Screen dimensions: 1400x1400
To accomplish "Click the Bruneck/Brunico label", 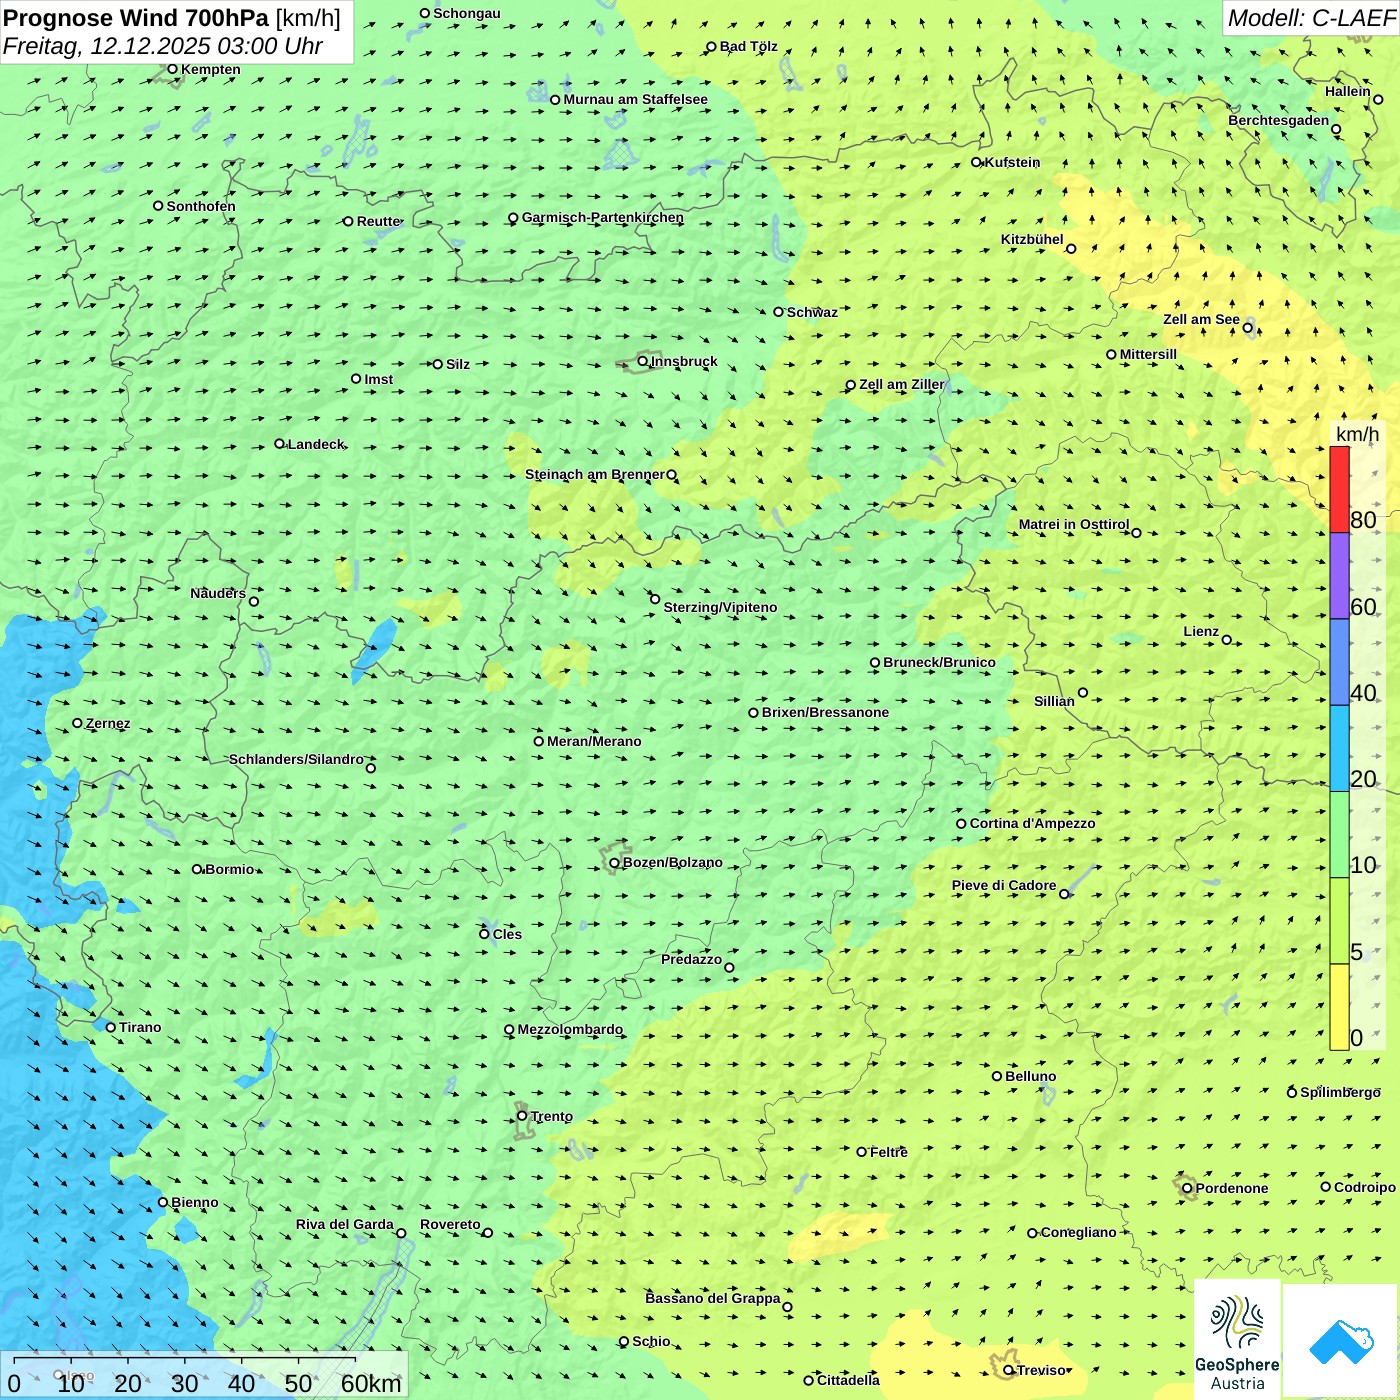I will click(939, 662).
